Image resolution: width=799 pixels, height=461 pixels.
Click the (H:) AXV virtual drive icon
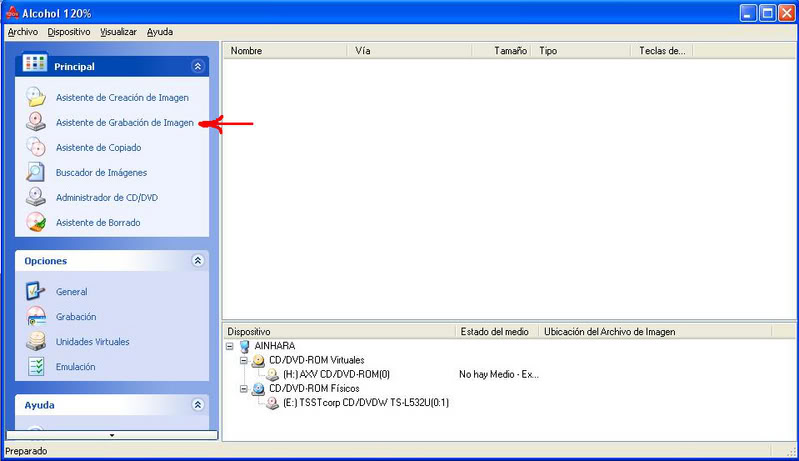coord(273,374)
